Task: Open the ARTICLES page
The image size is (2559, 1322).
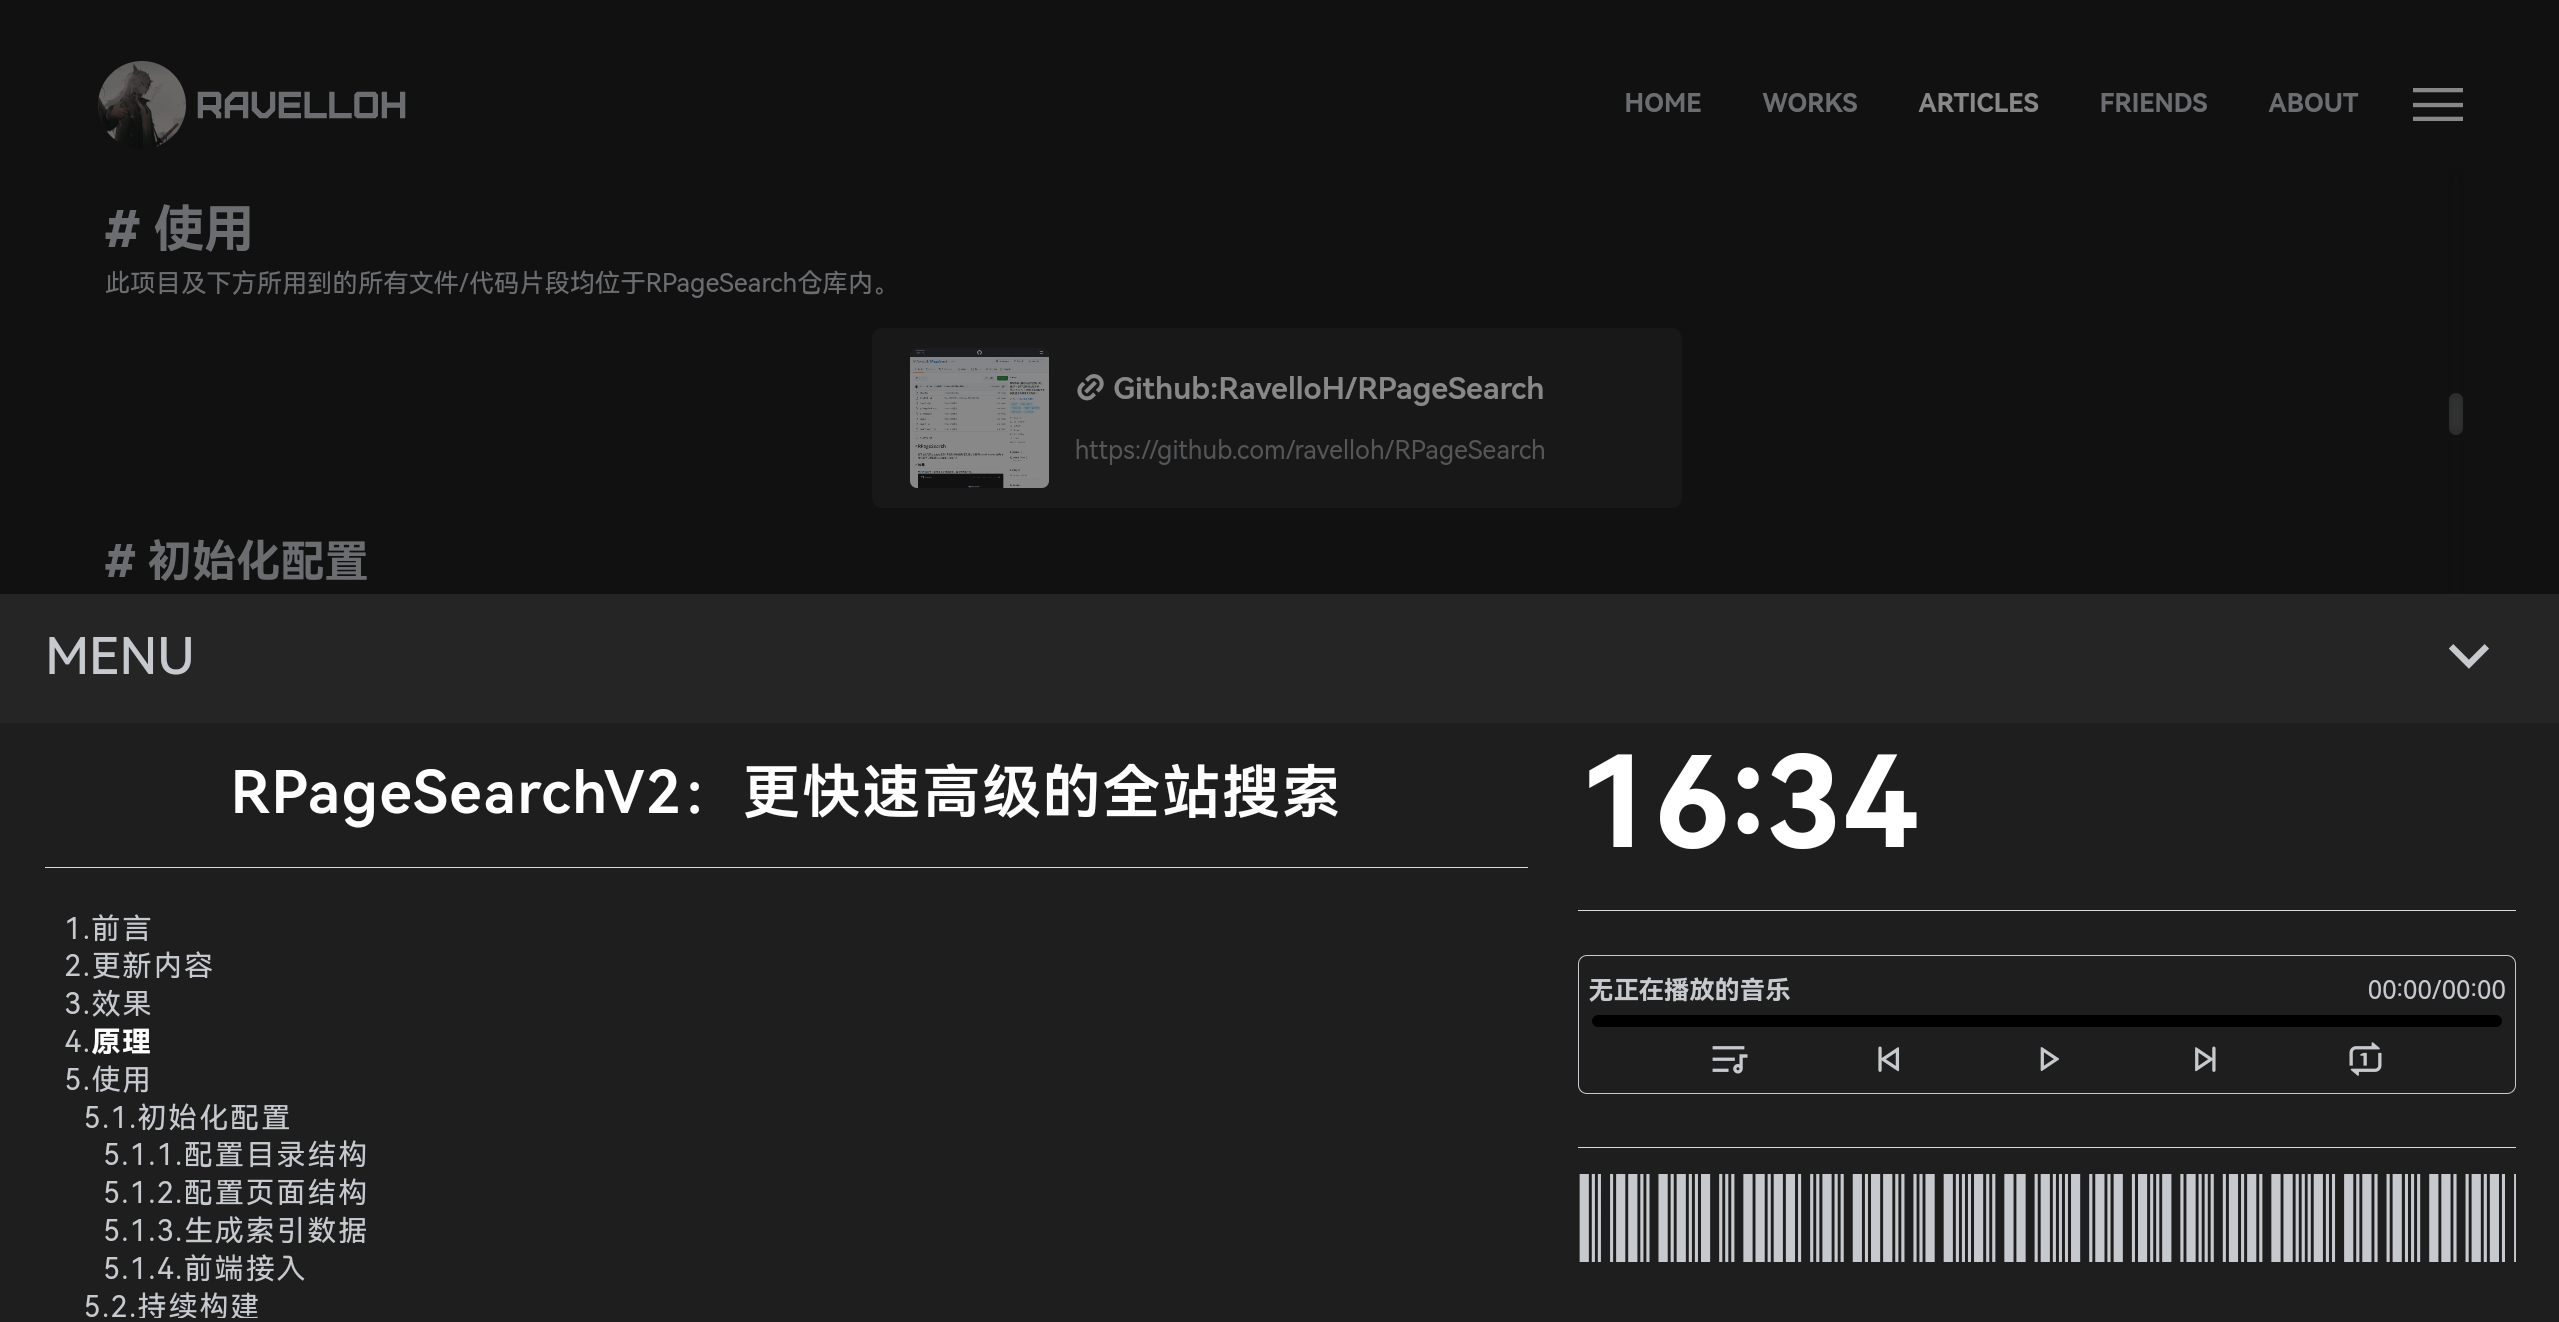Action: pyautogui.click(x=1978, y=103)
